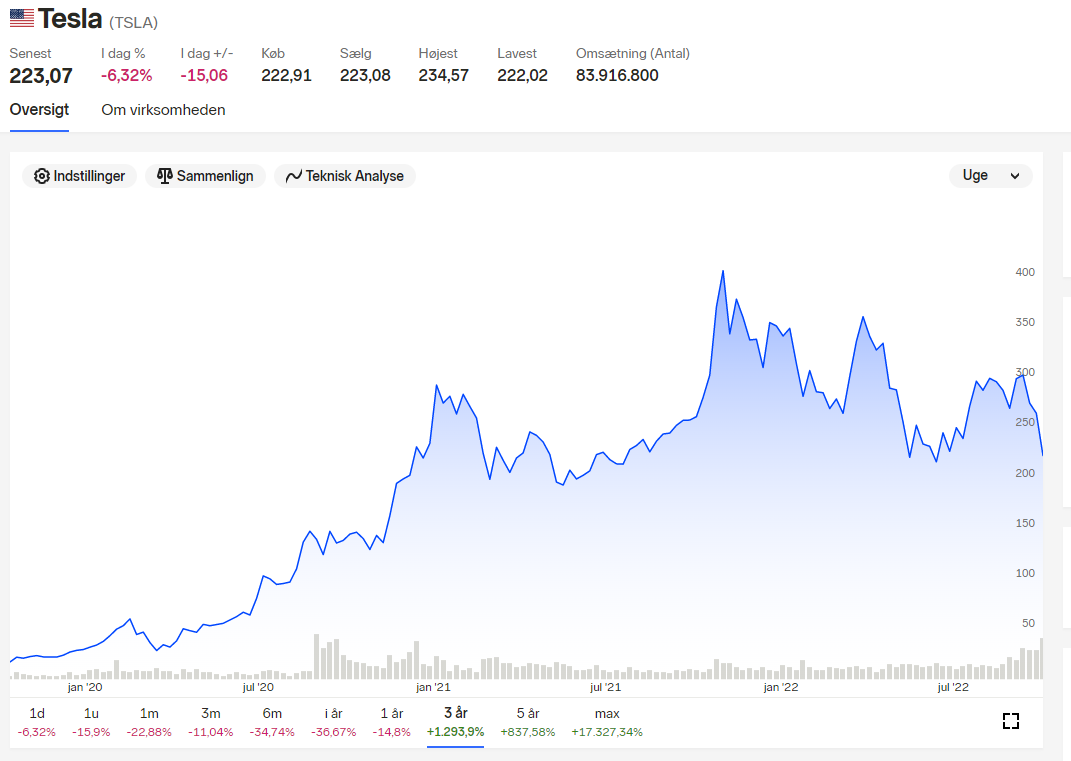Click the 50 price axis label

coord(1028,623)
